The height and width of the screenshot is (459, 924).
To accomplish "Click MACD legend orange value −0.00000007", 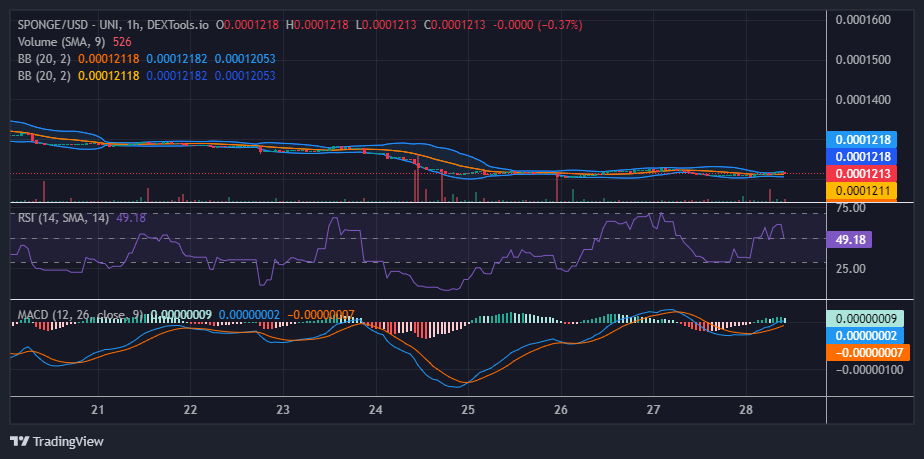I will (321, 315).
